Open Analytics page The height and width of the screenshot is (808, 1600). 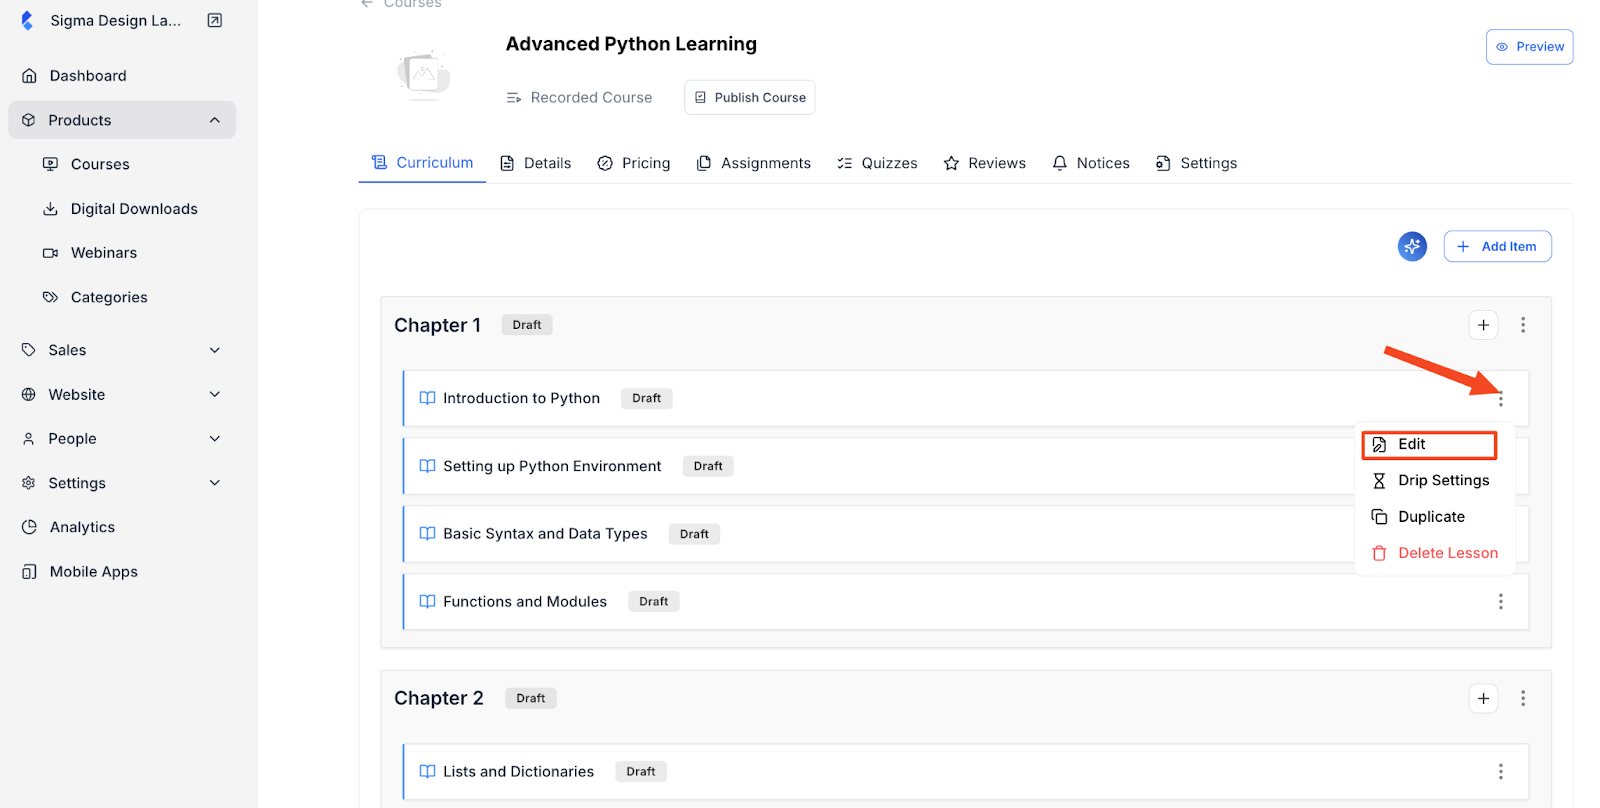[x=82, y=527]
